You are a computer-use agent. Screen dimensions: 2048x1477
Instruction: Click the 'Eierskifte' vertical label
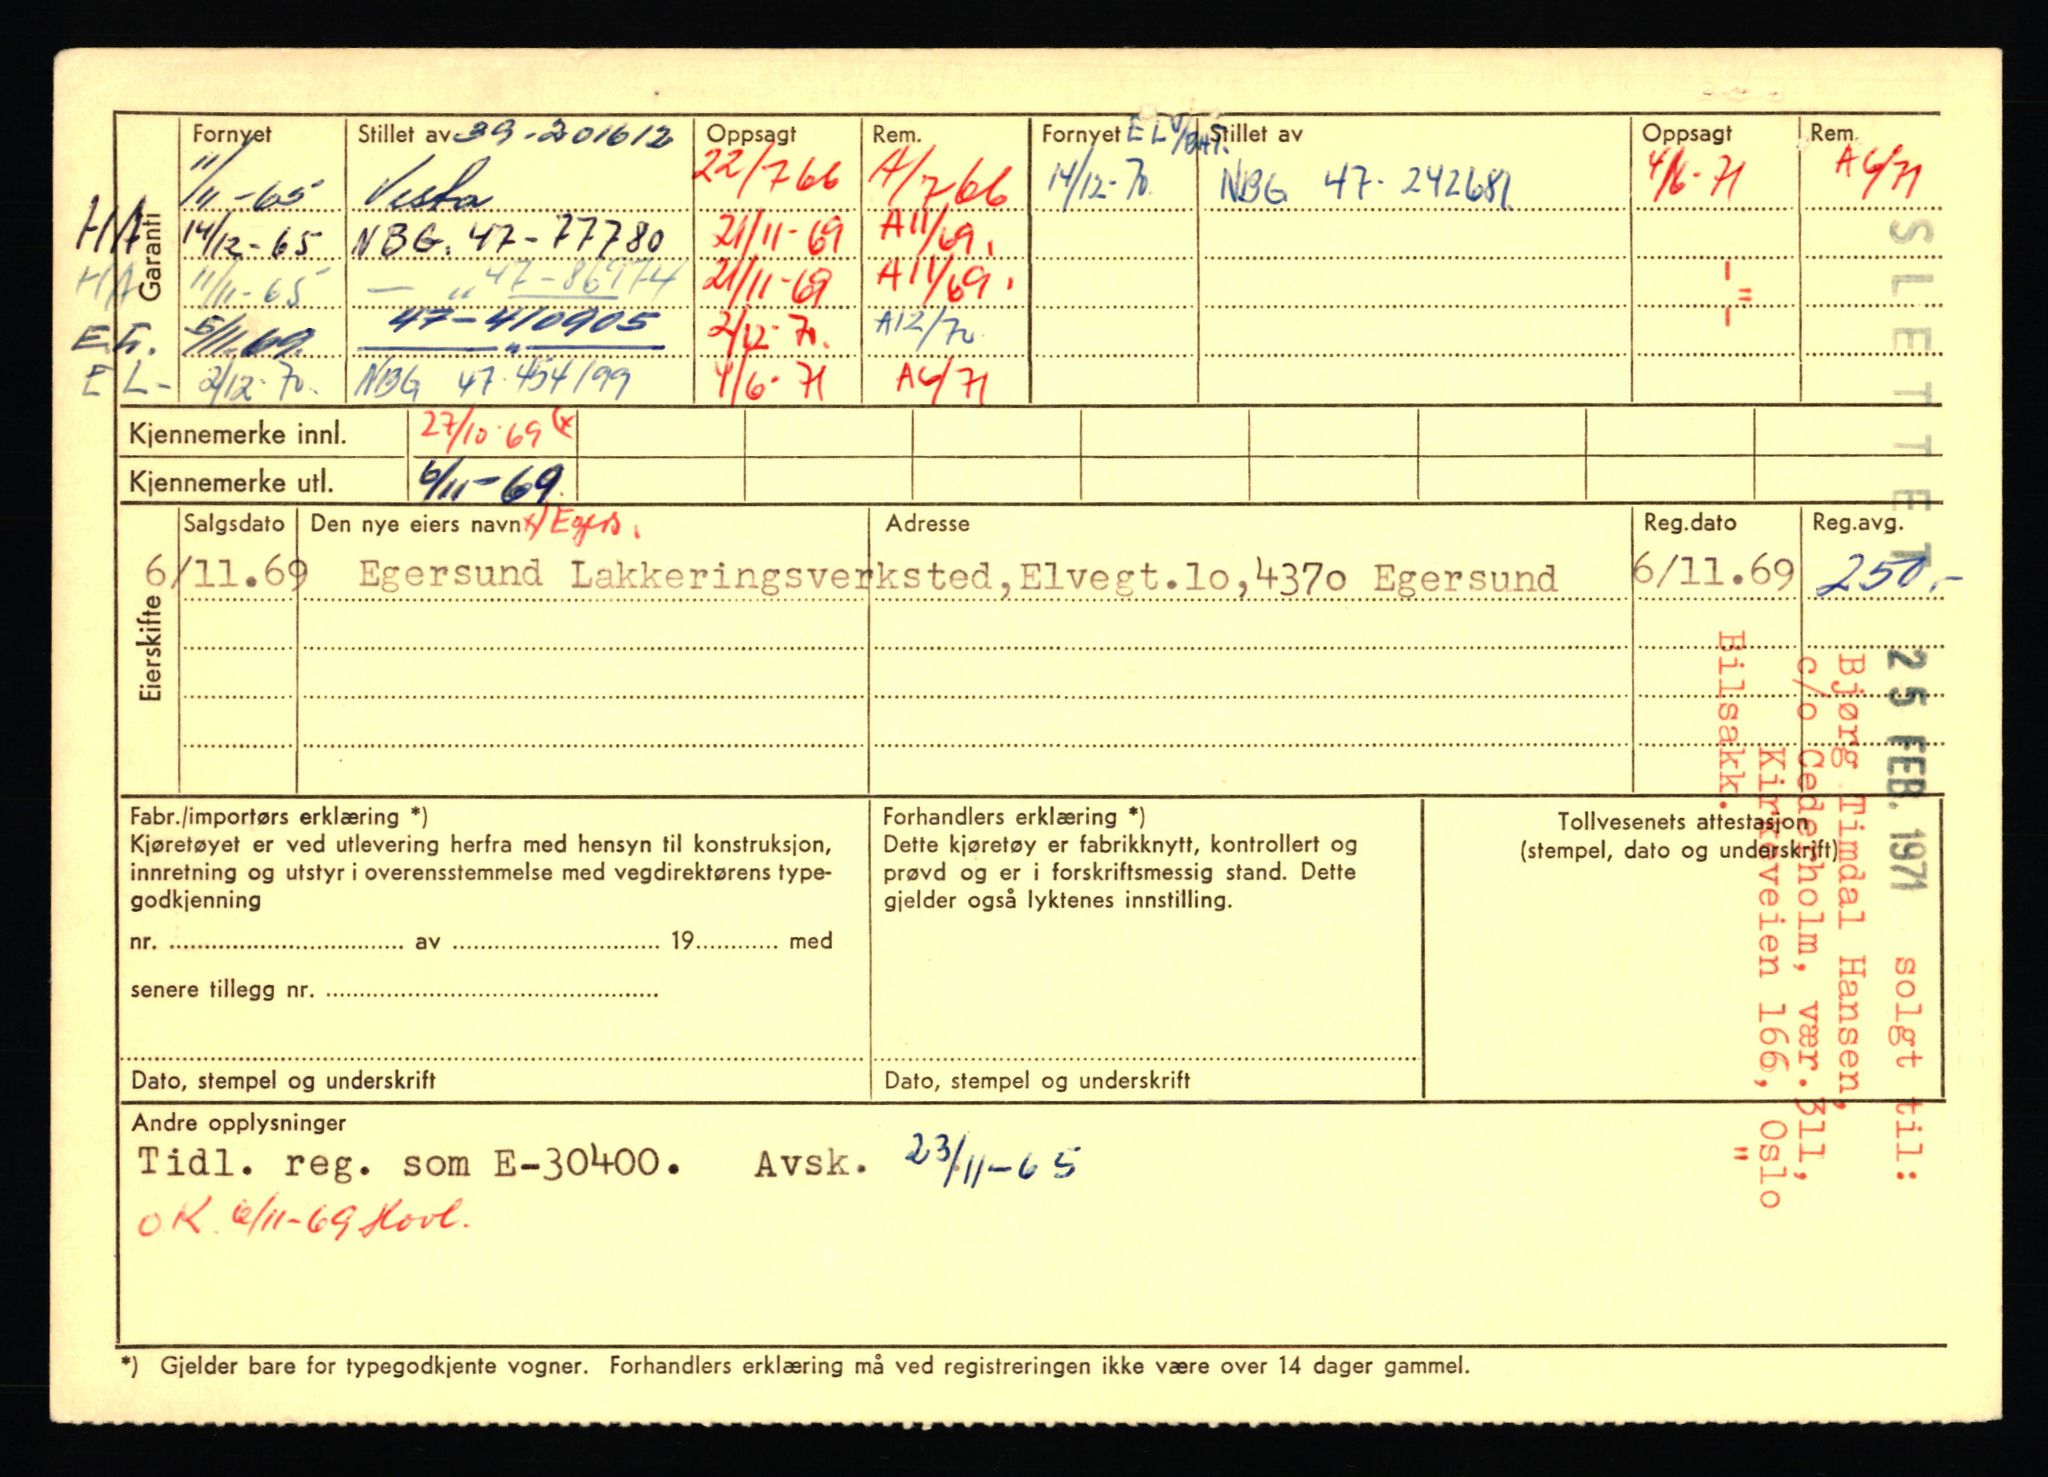coord(151,647)
